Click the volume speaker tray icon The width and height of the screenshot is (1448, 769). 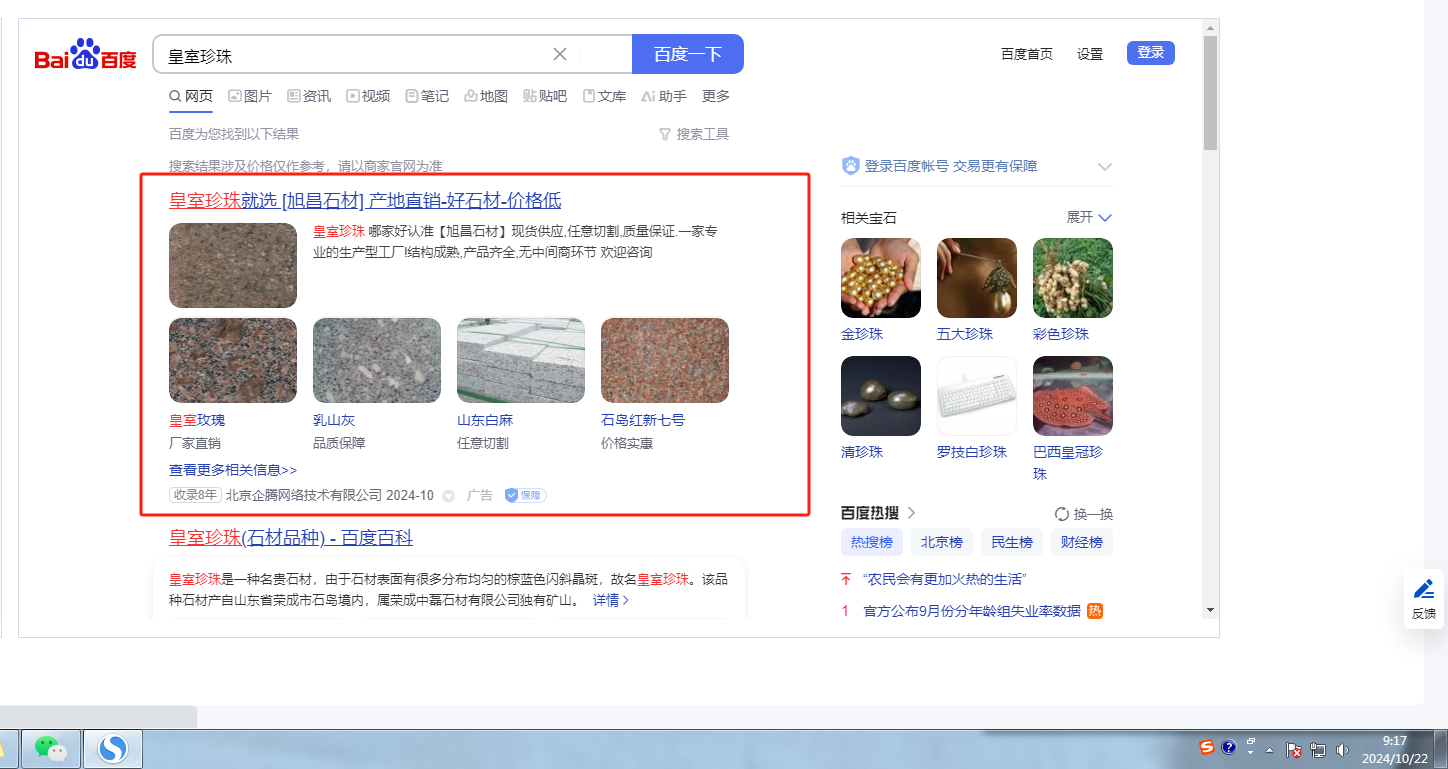[x=1341, y=749]
